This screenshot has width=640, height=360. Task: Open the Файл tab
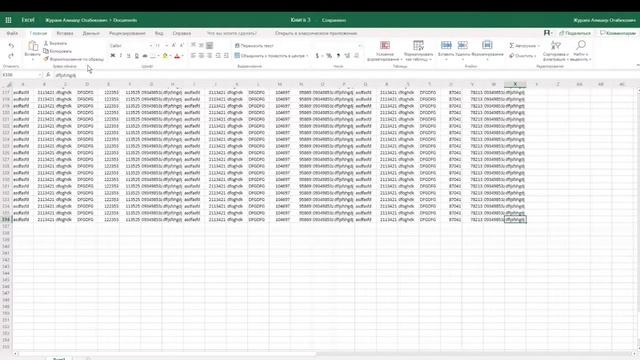click(x=12, y=33)
